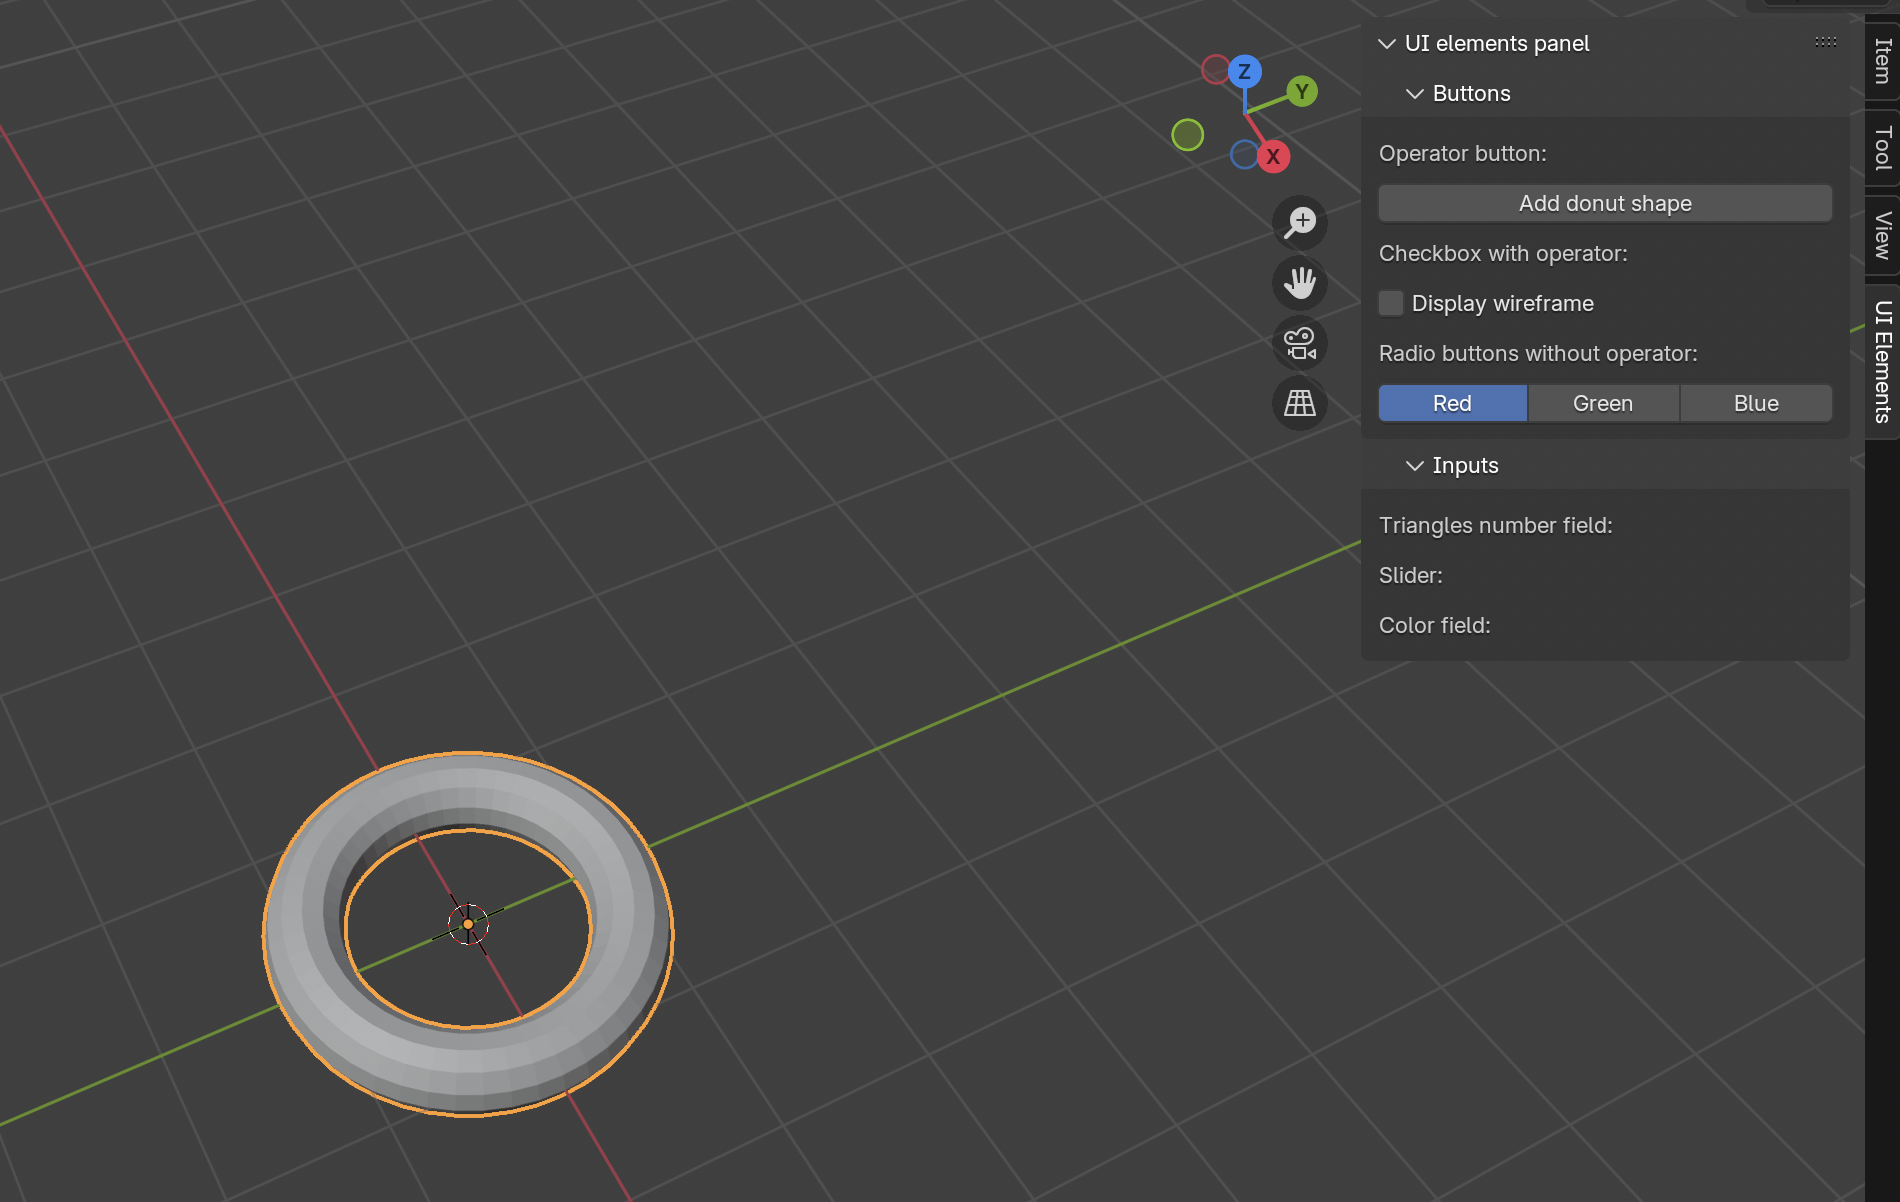Select the Green radio button
The image size is (1900, 1202).
pos(1603,403)
